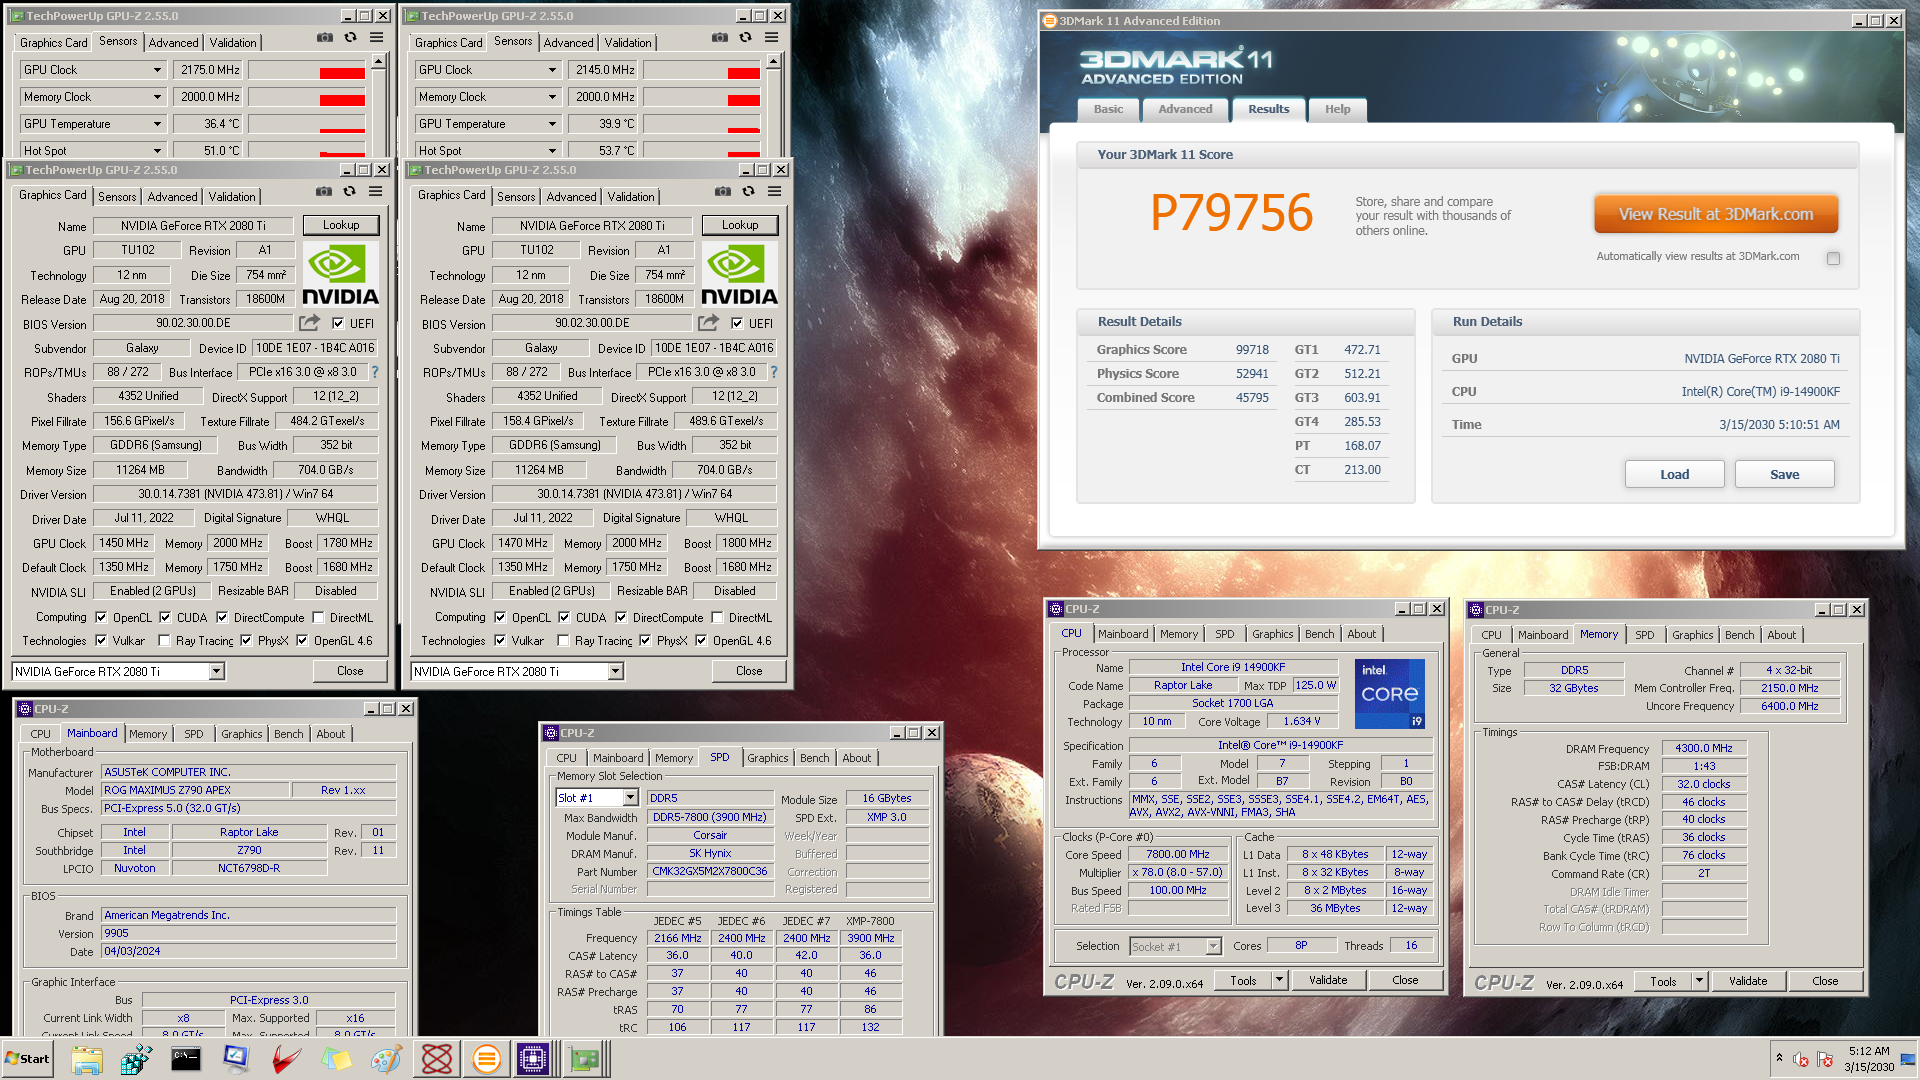The image size is (1920, 1080).
Task: Click green GPU-Z graphics card taskbar icon
Action: [x=585, y=1059]
